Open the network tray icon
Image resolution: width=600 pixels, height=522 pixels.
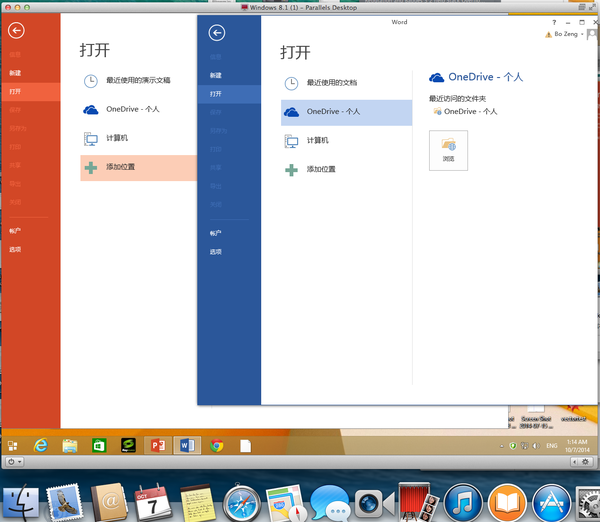click(525, 446)
